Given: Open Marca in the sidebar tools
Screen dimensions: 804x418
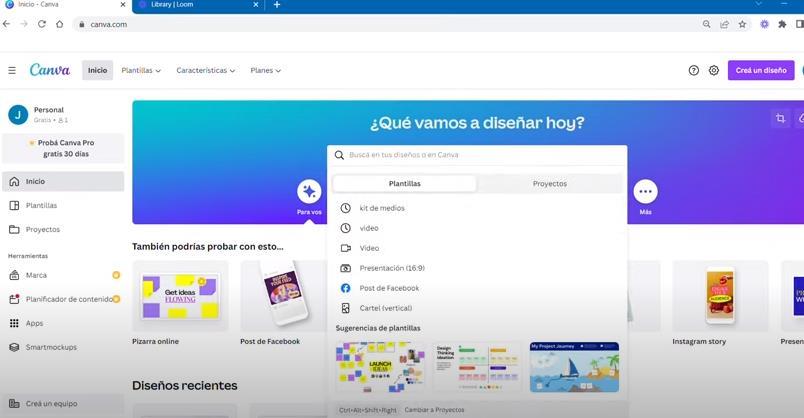Looking at the screenshot, I should click(63, 275).
